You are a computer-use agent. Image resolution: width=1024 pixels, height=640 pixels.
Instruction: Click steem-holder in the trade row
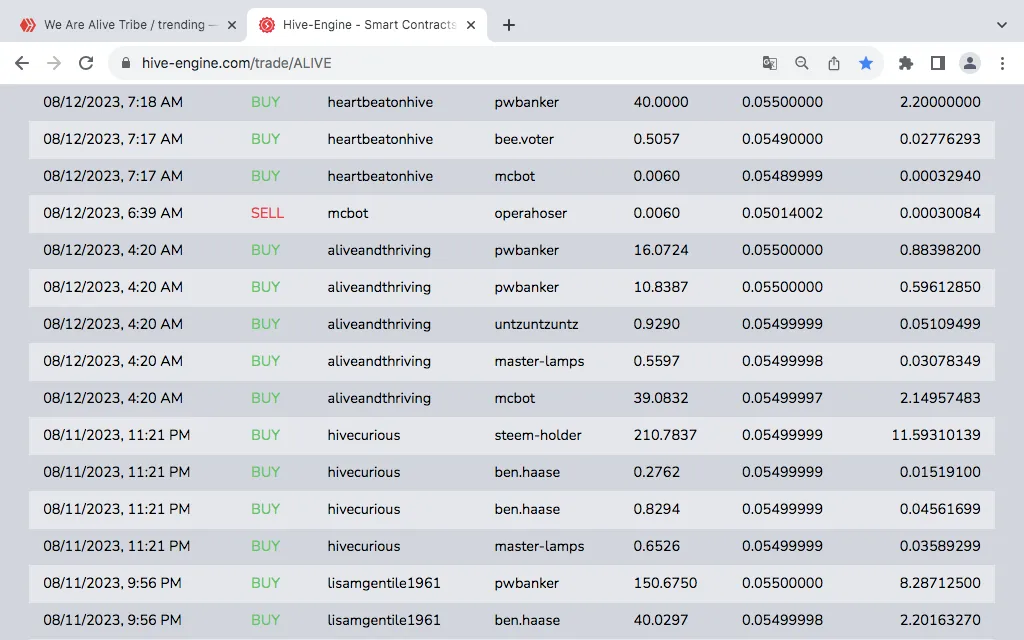tap(537, 435)
